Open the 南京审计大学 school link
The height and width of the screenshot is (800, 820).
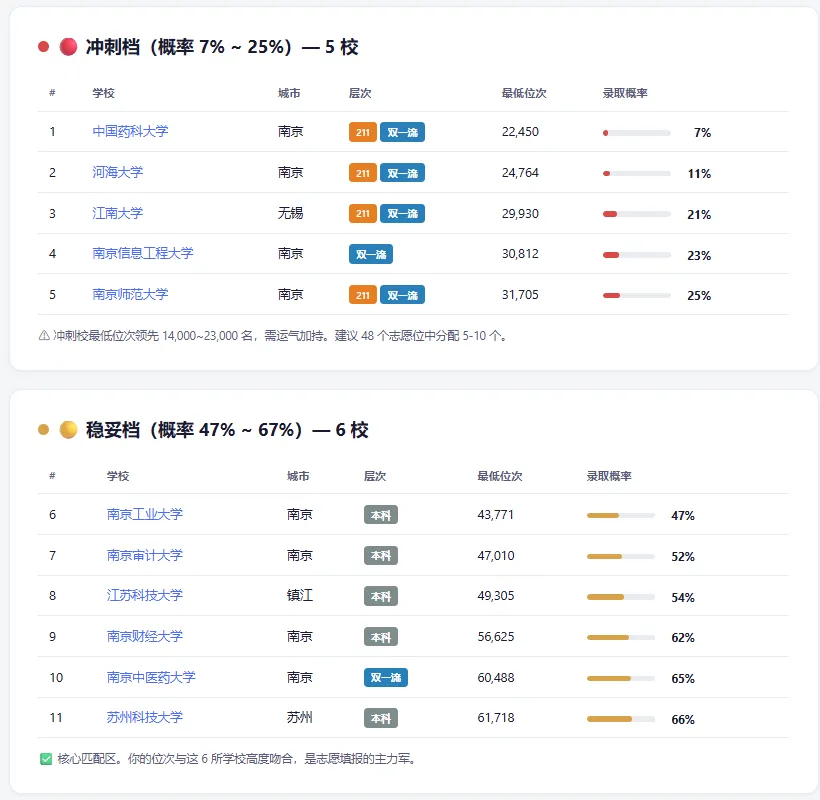pos(145,555)
